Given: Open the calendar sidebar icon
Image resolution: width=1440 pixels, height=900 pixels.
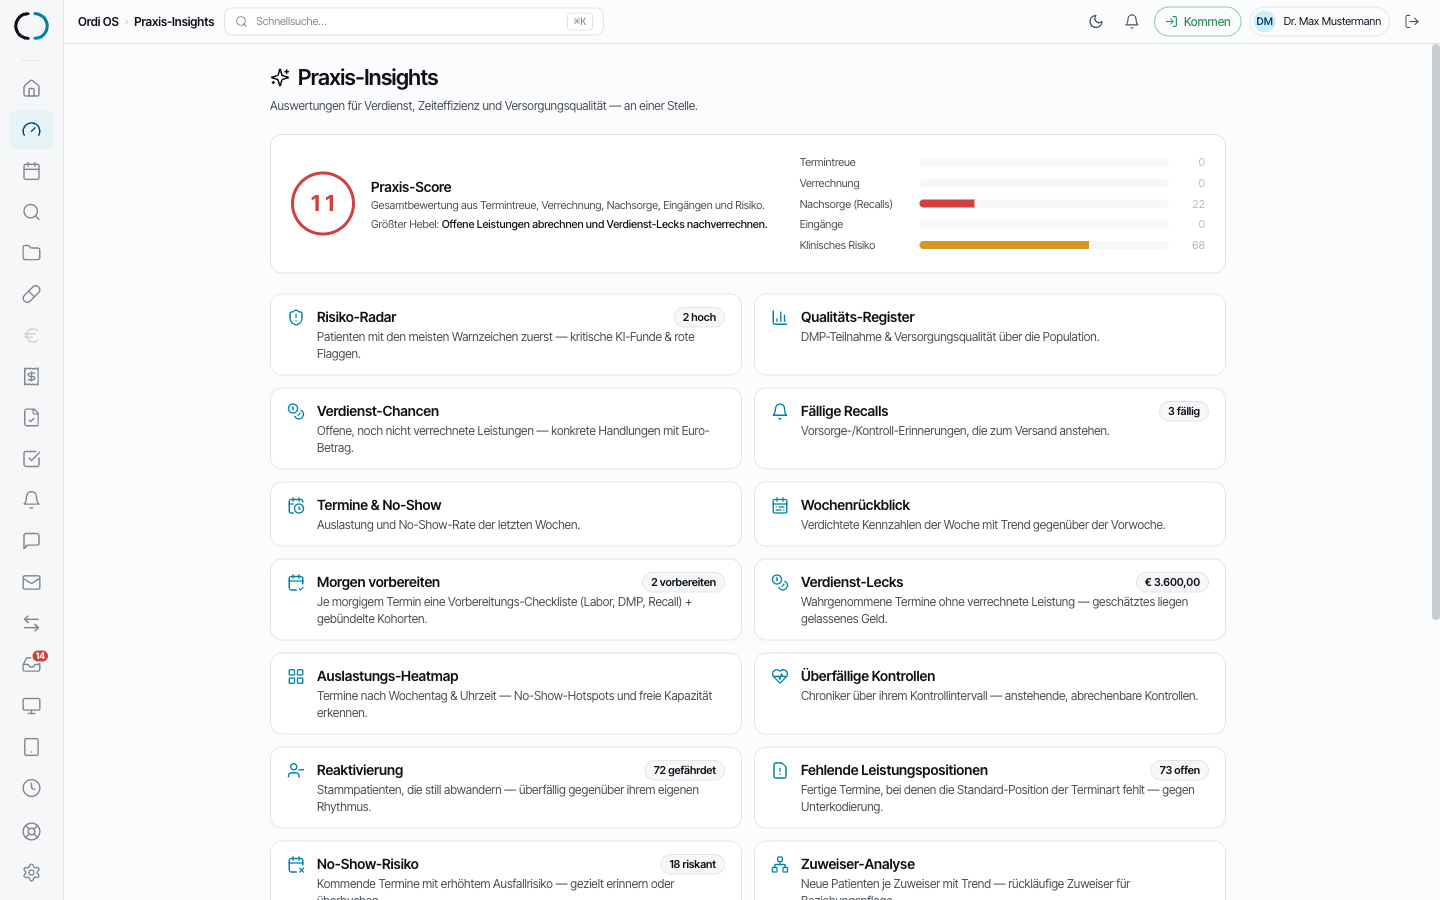Looking at the screenshot, I should (x=31, y=171).
